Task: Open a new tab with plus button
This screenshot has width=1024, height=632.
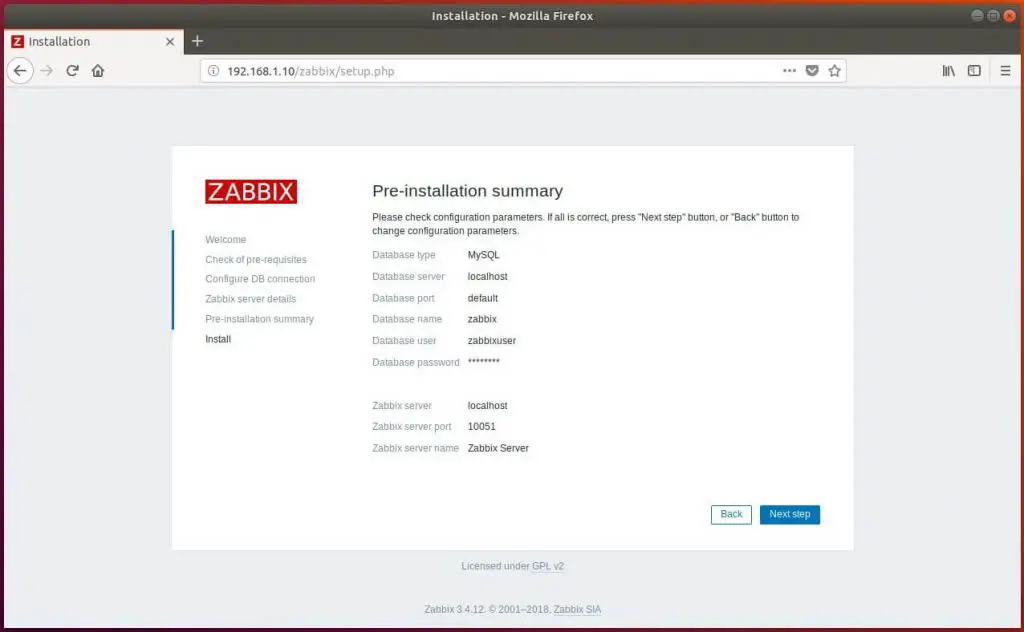Action: (197, 41)
